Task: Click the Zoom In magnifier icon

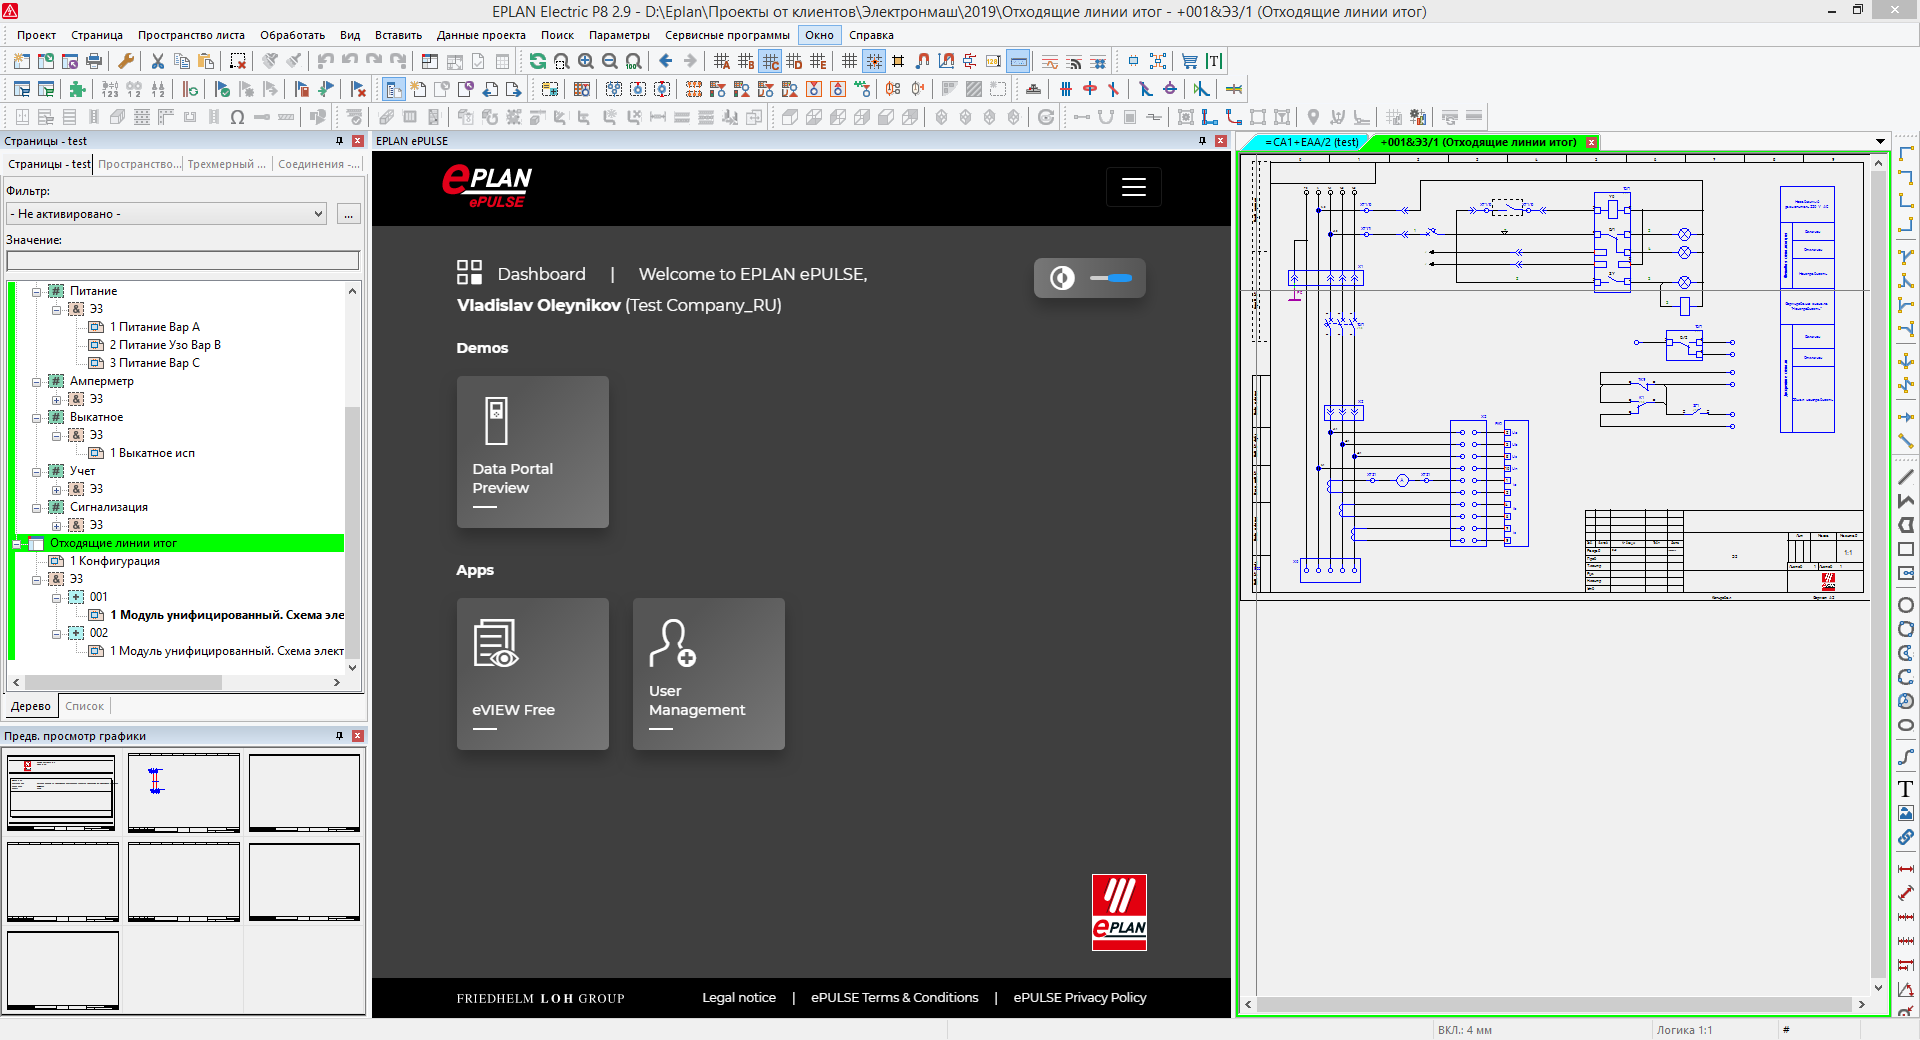Action: [586, 61]
